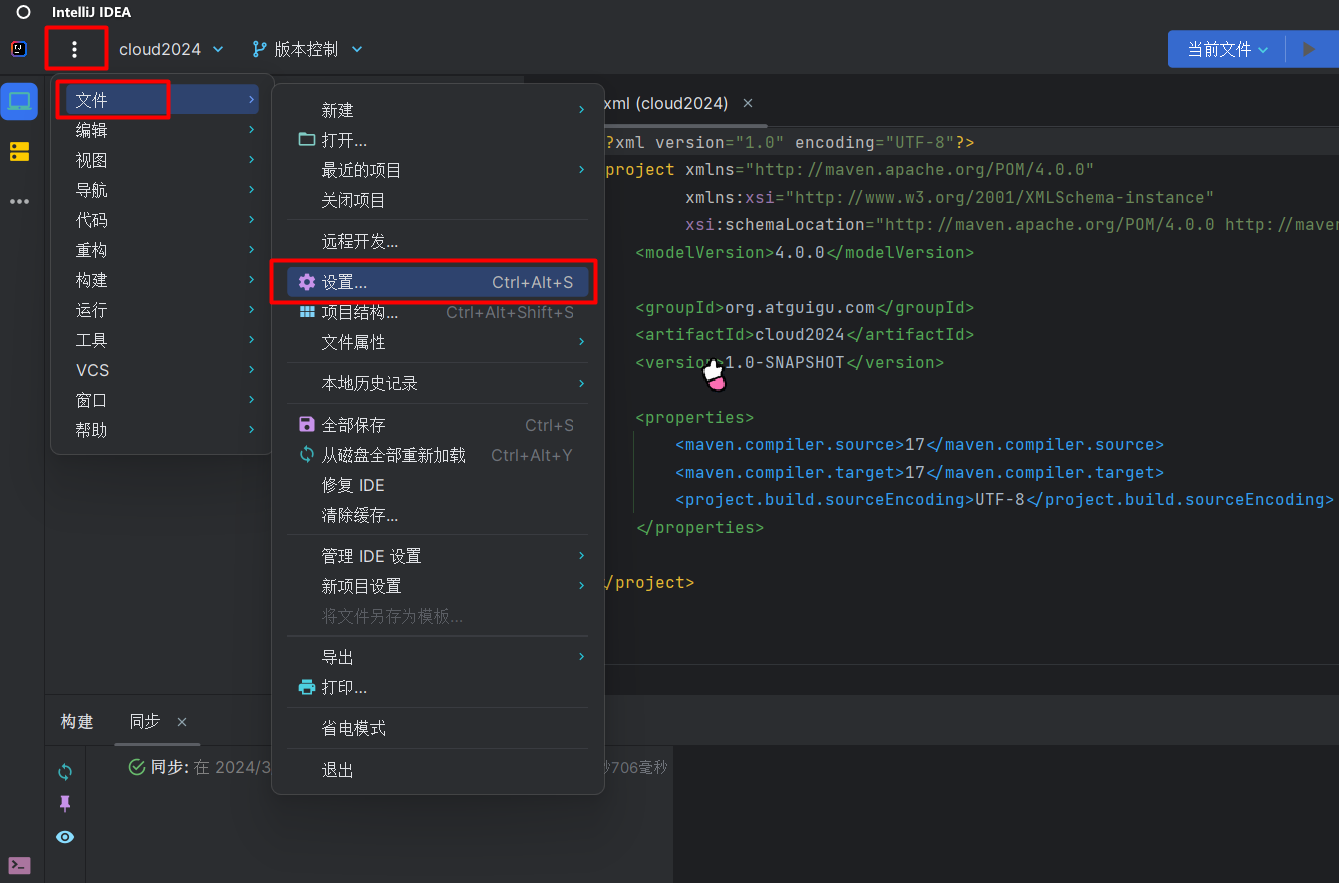Pin the build tab with pin icon
The height and width of the screenshot is (883, 1339).
[x=65, y=804]
